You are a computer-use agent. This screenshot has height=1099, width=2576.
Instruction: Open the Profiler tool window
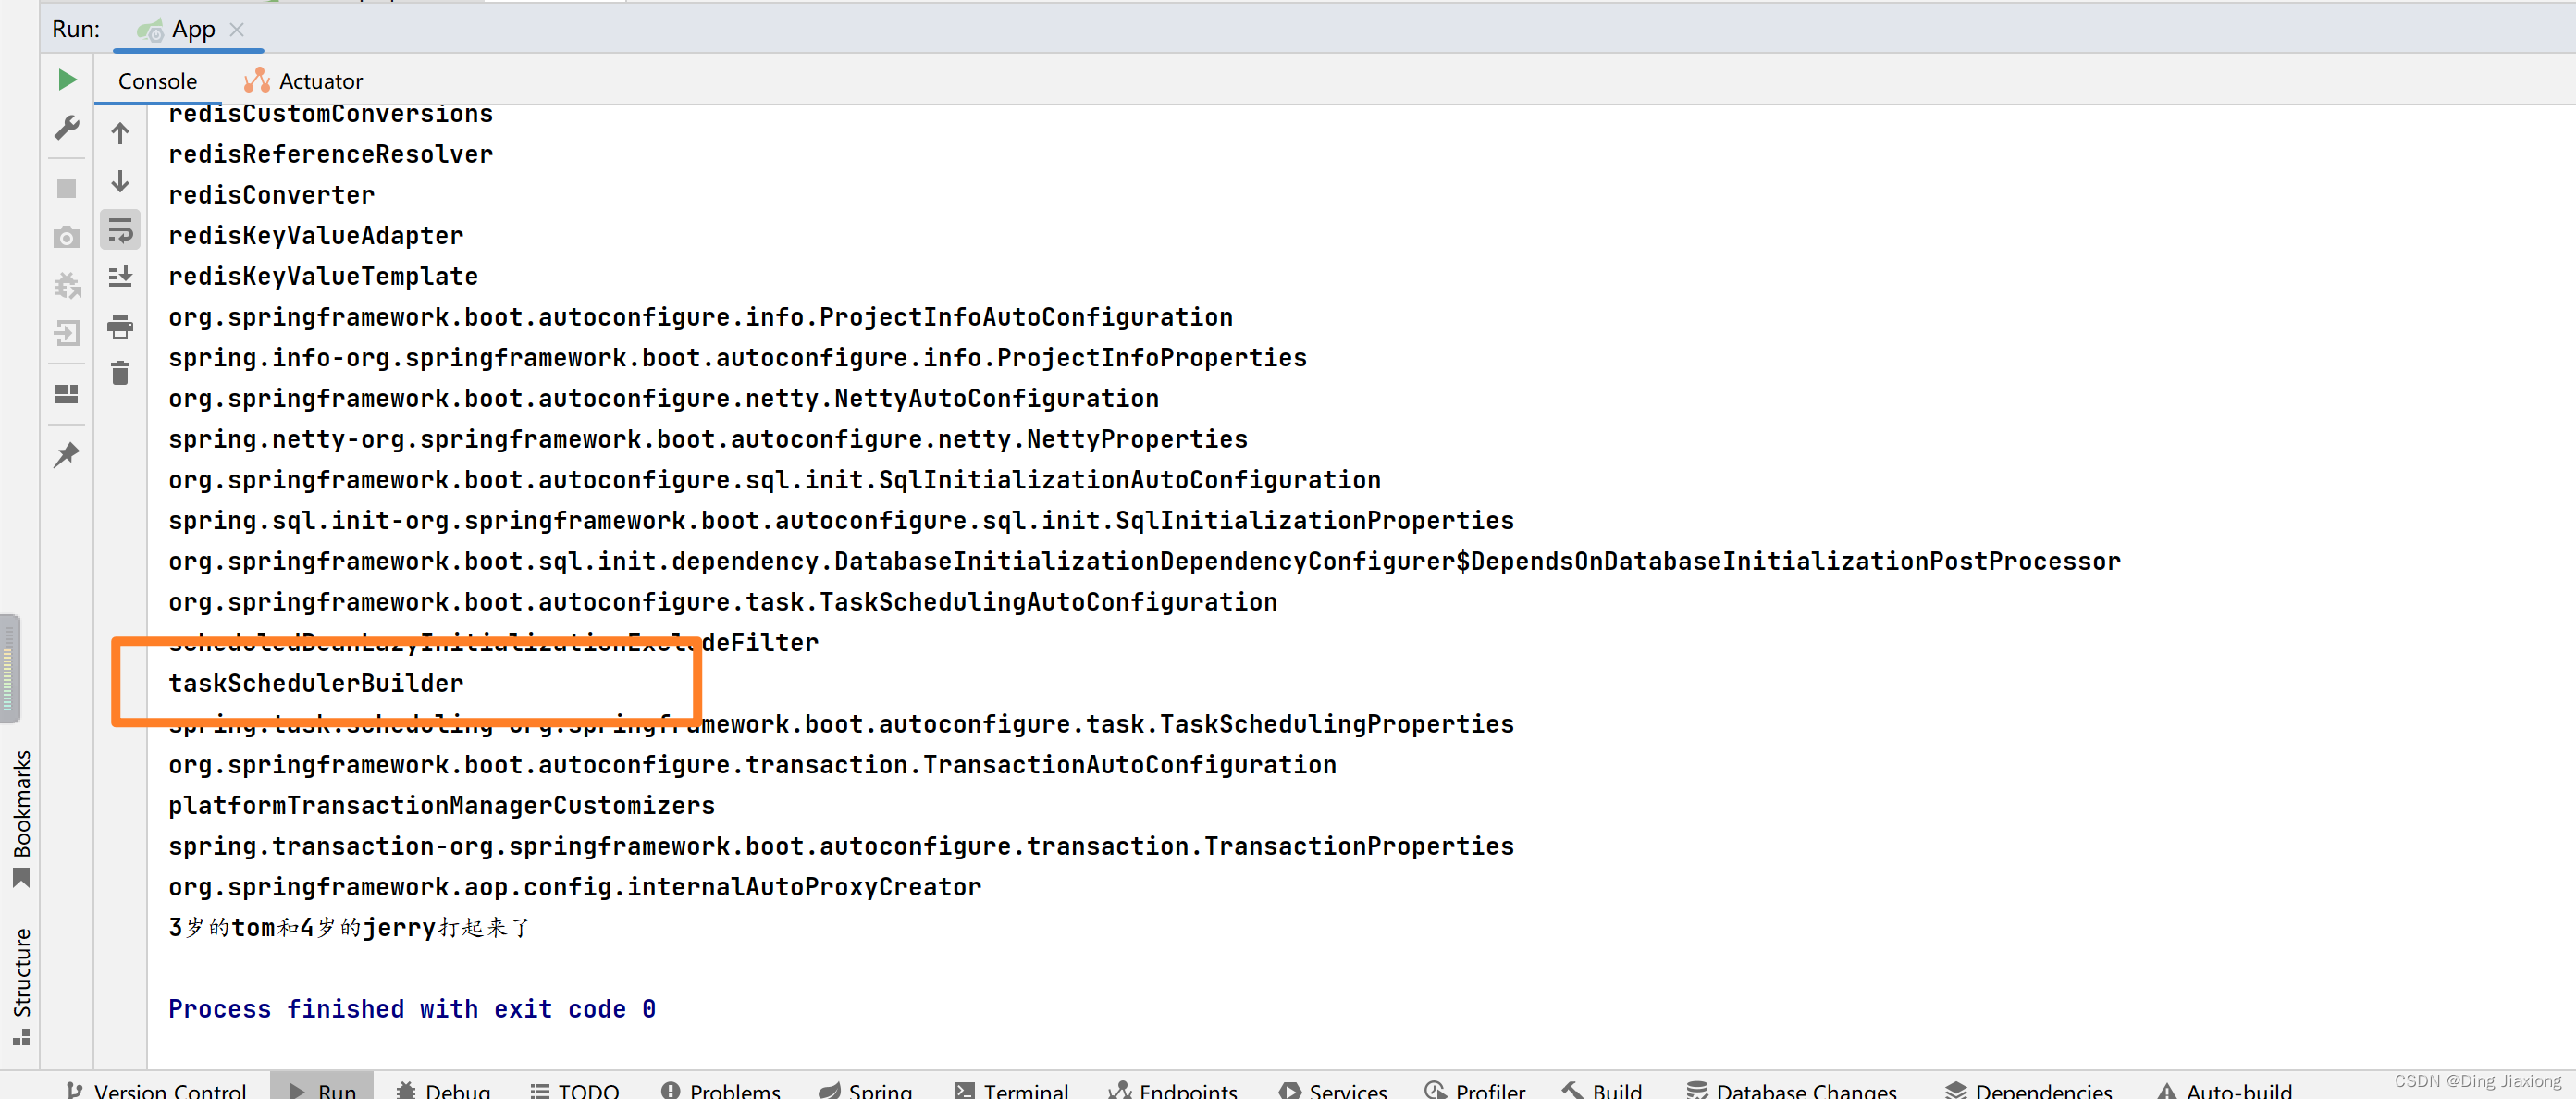1475,1090
